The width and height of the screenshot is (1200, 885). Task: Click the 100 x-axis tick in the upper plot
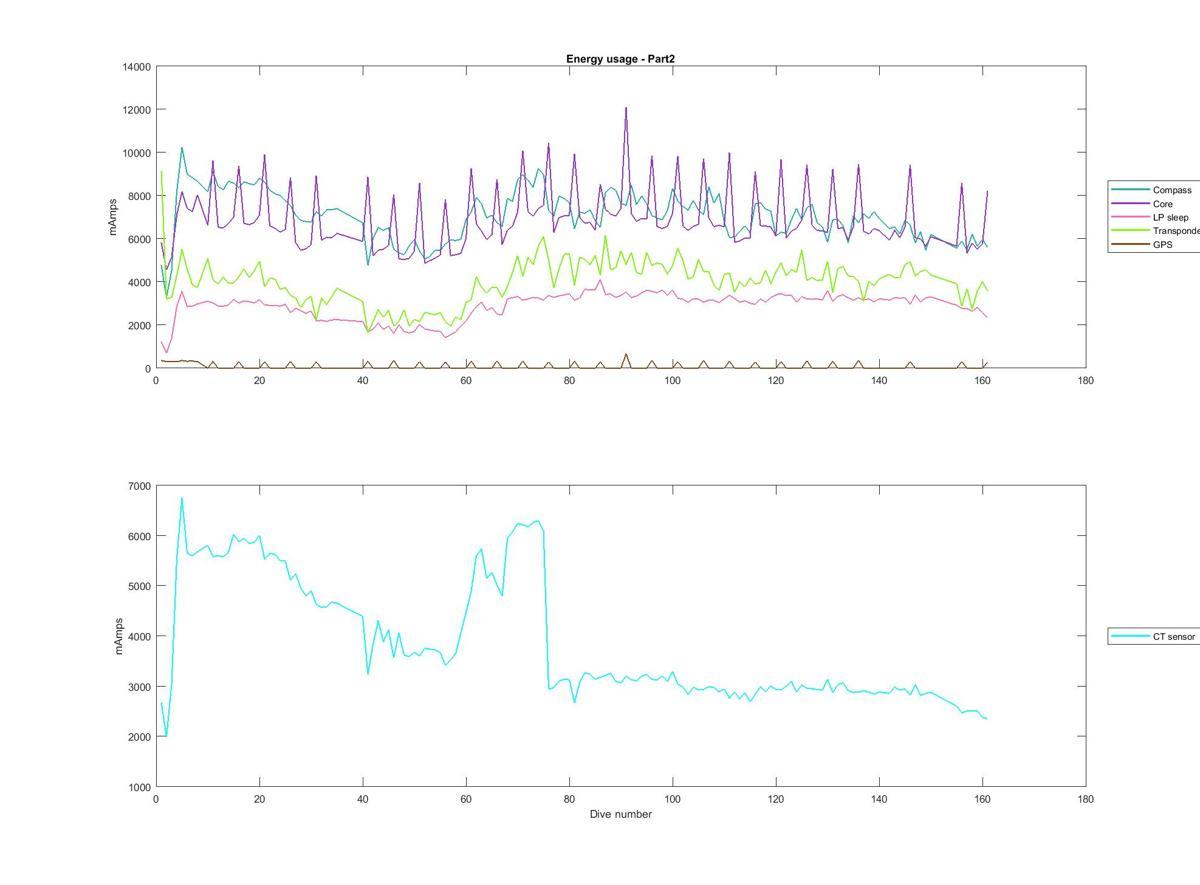673,380
